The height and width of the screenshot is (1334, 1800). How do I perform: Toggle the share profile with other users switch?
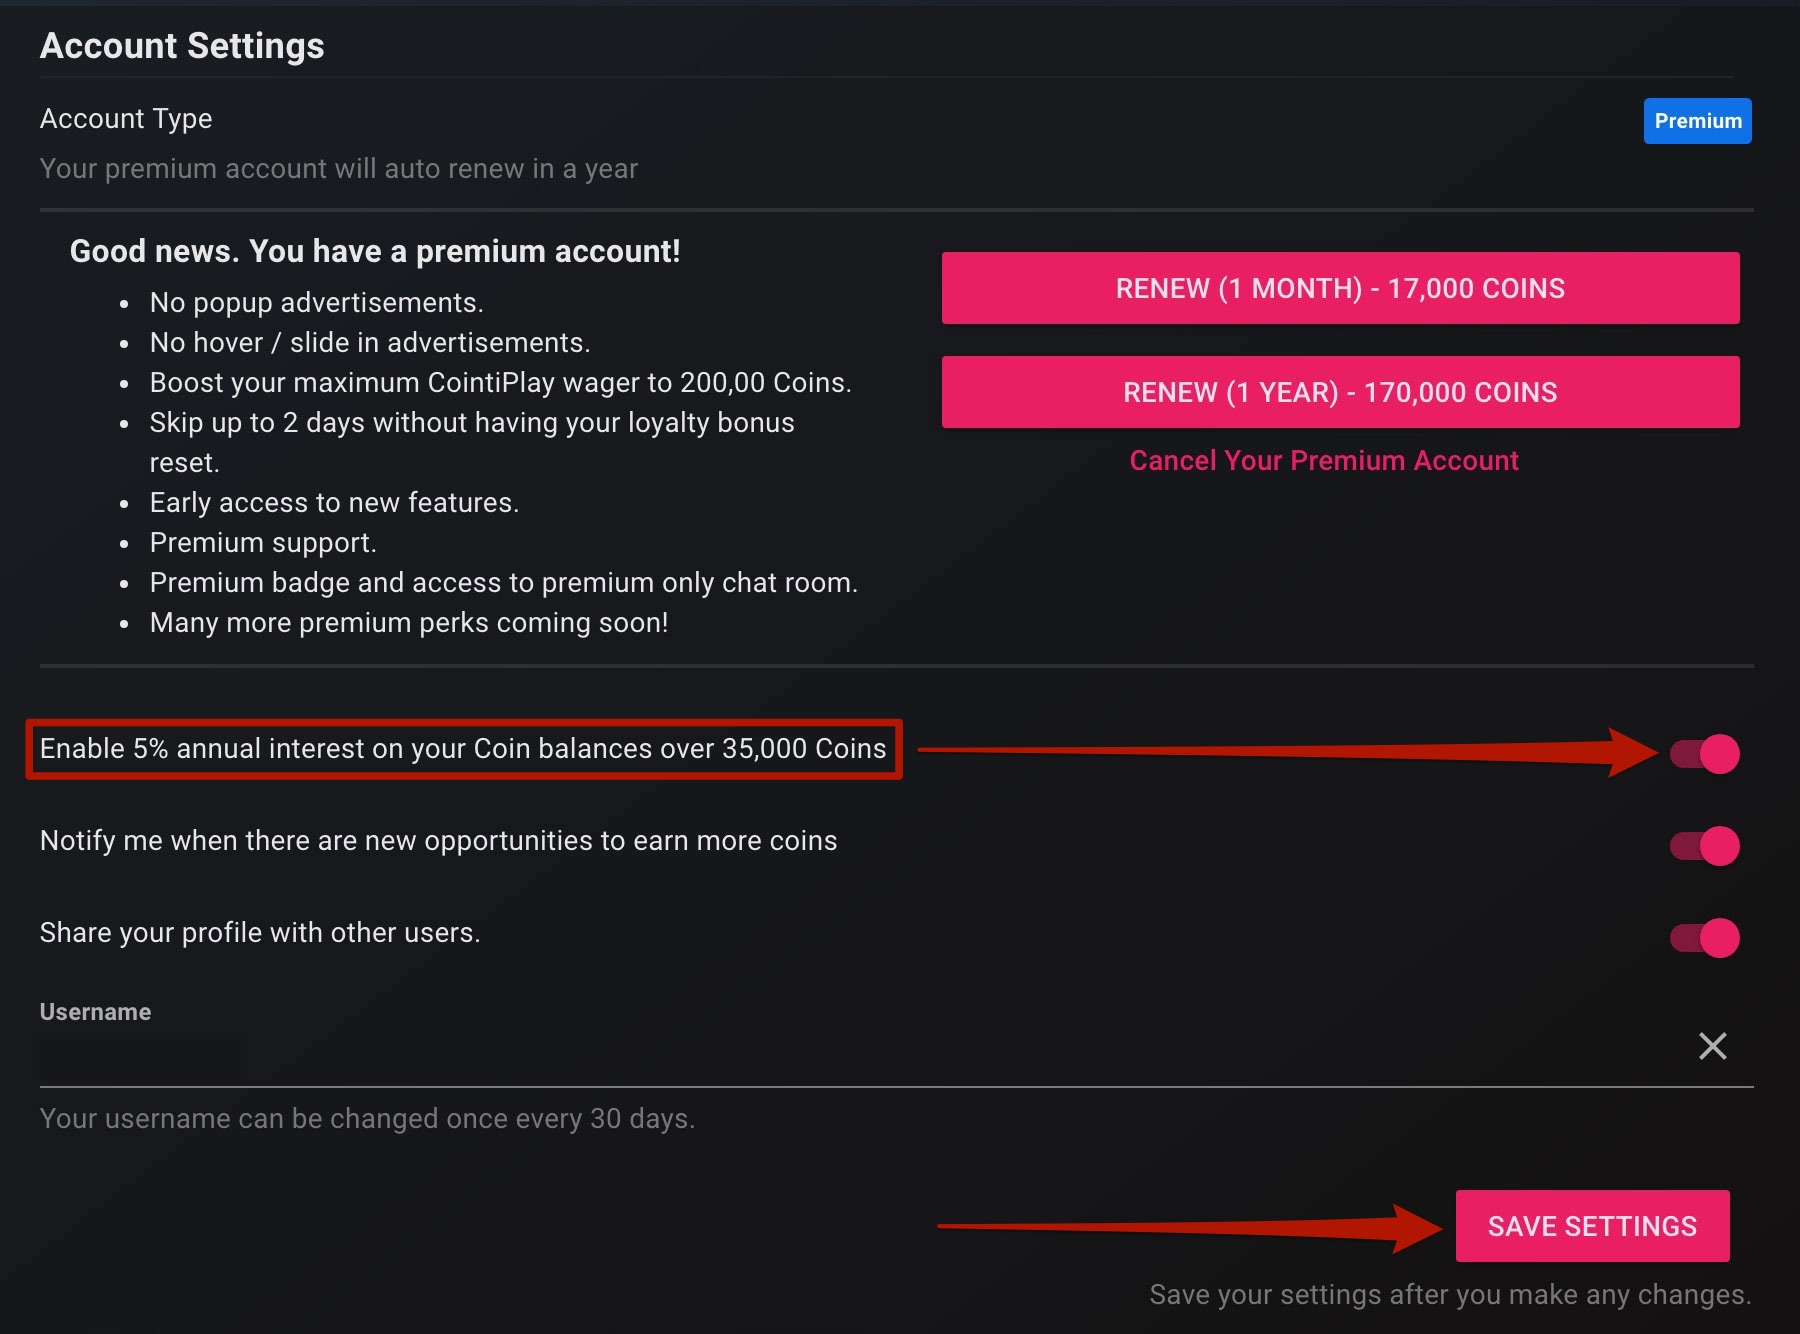(1705, 938)
